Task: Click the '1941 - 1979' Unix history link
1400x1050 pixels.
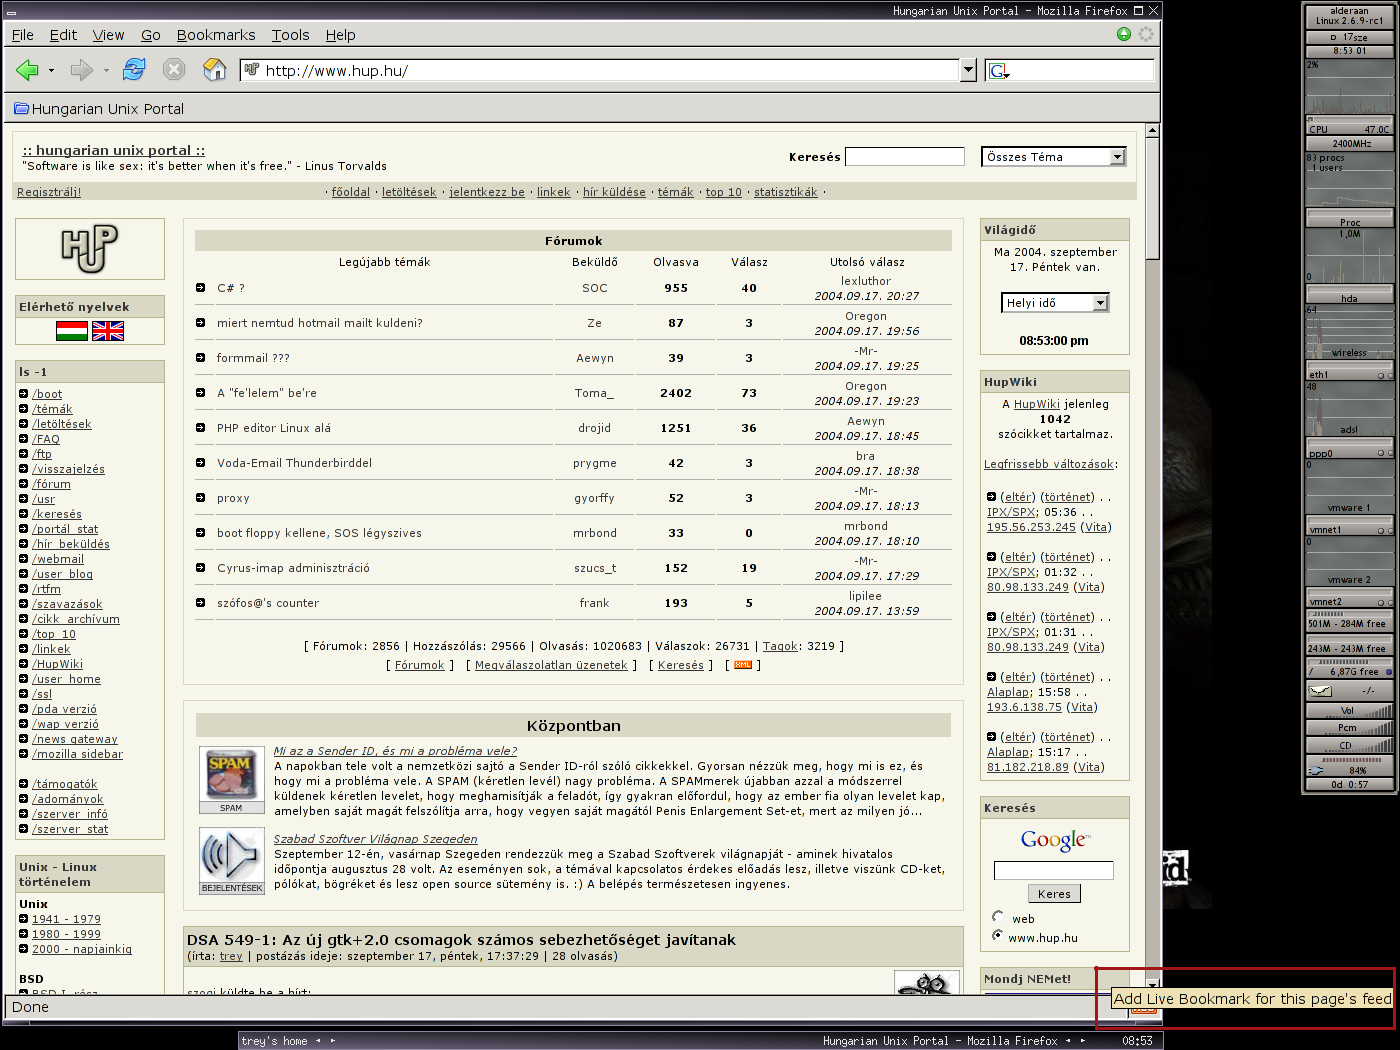Action: 66,919
